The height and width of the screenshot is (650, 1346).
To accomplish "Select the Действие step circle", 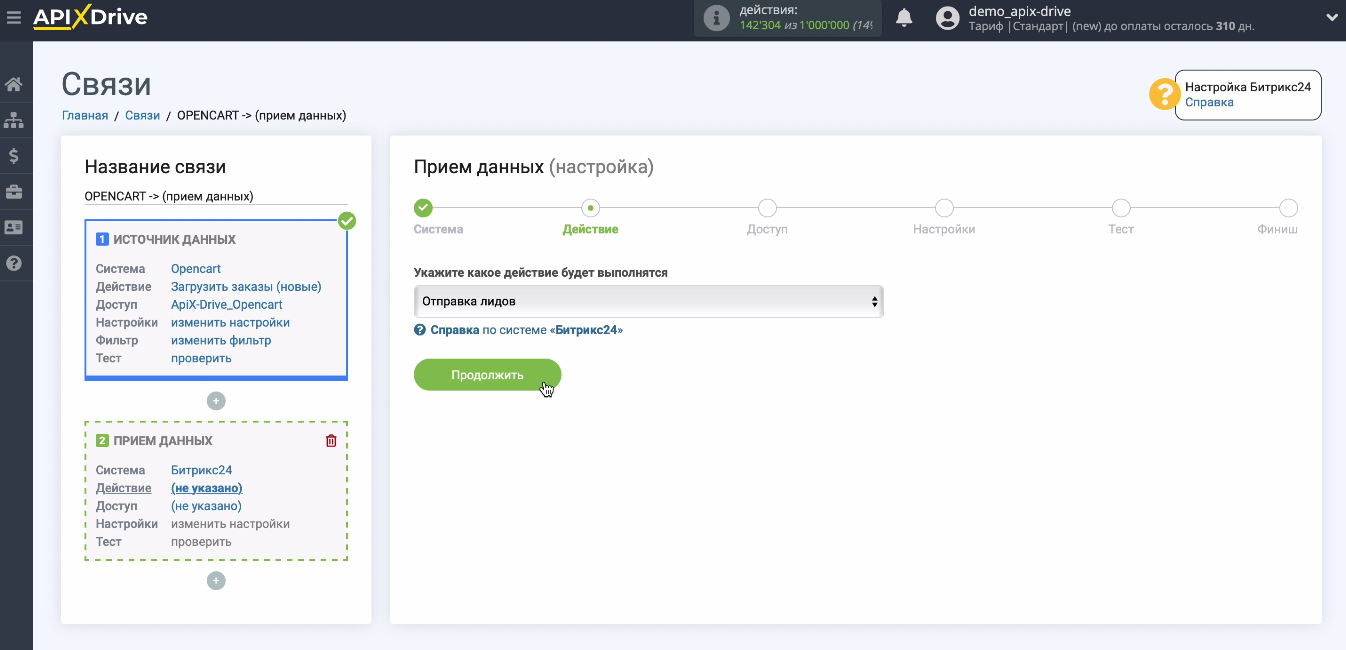I will (591, 208).
